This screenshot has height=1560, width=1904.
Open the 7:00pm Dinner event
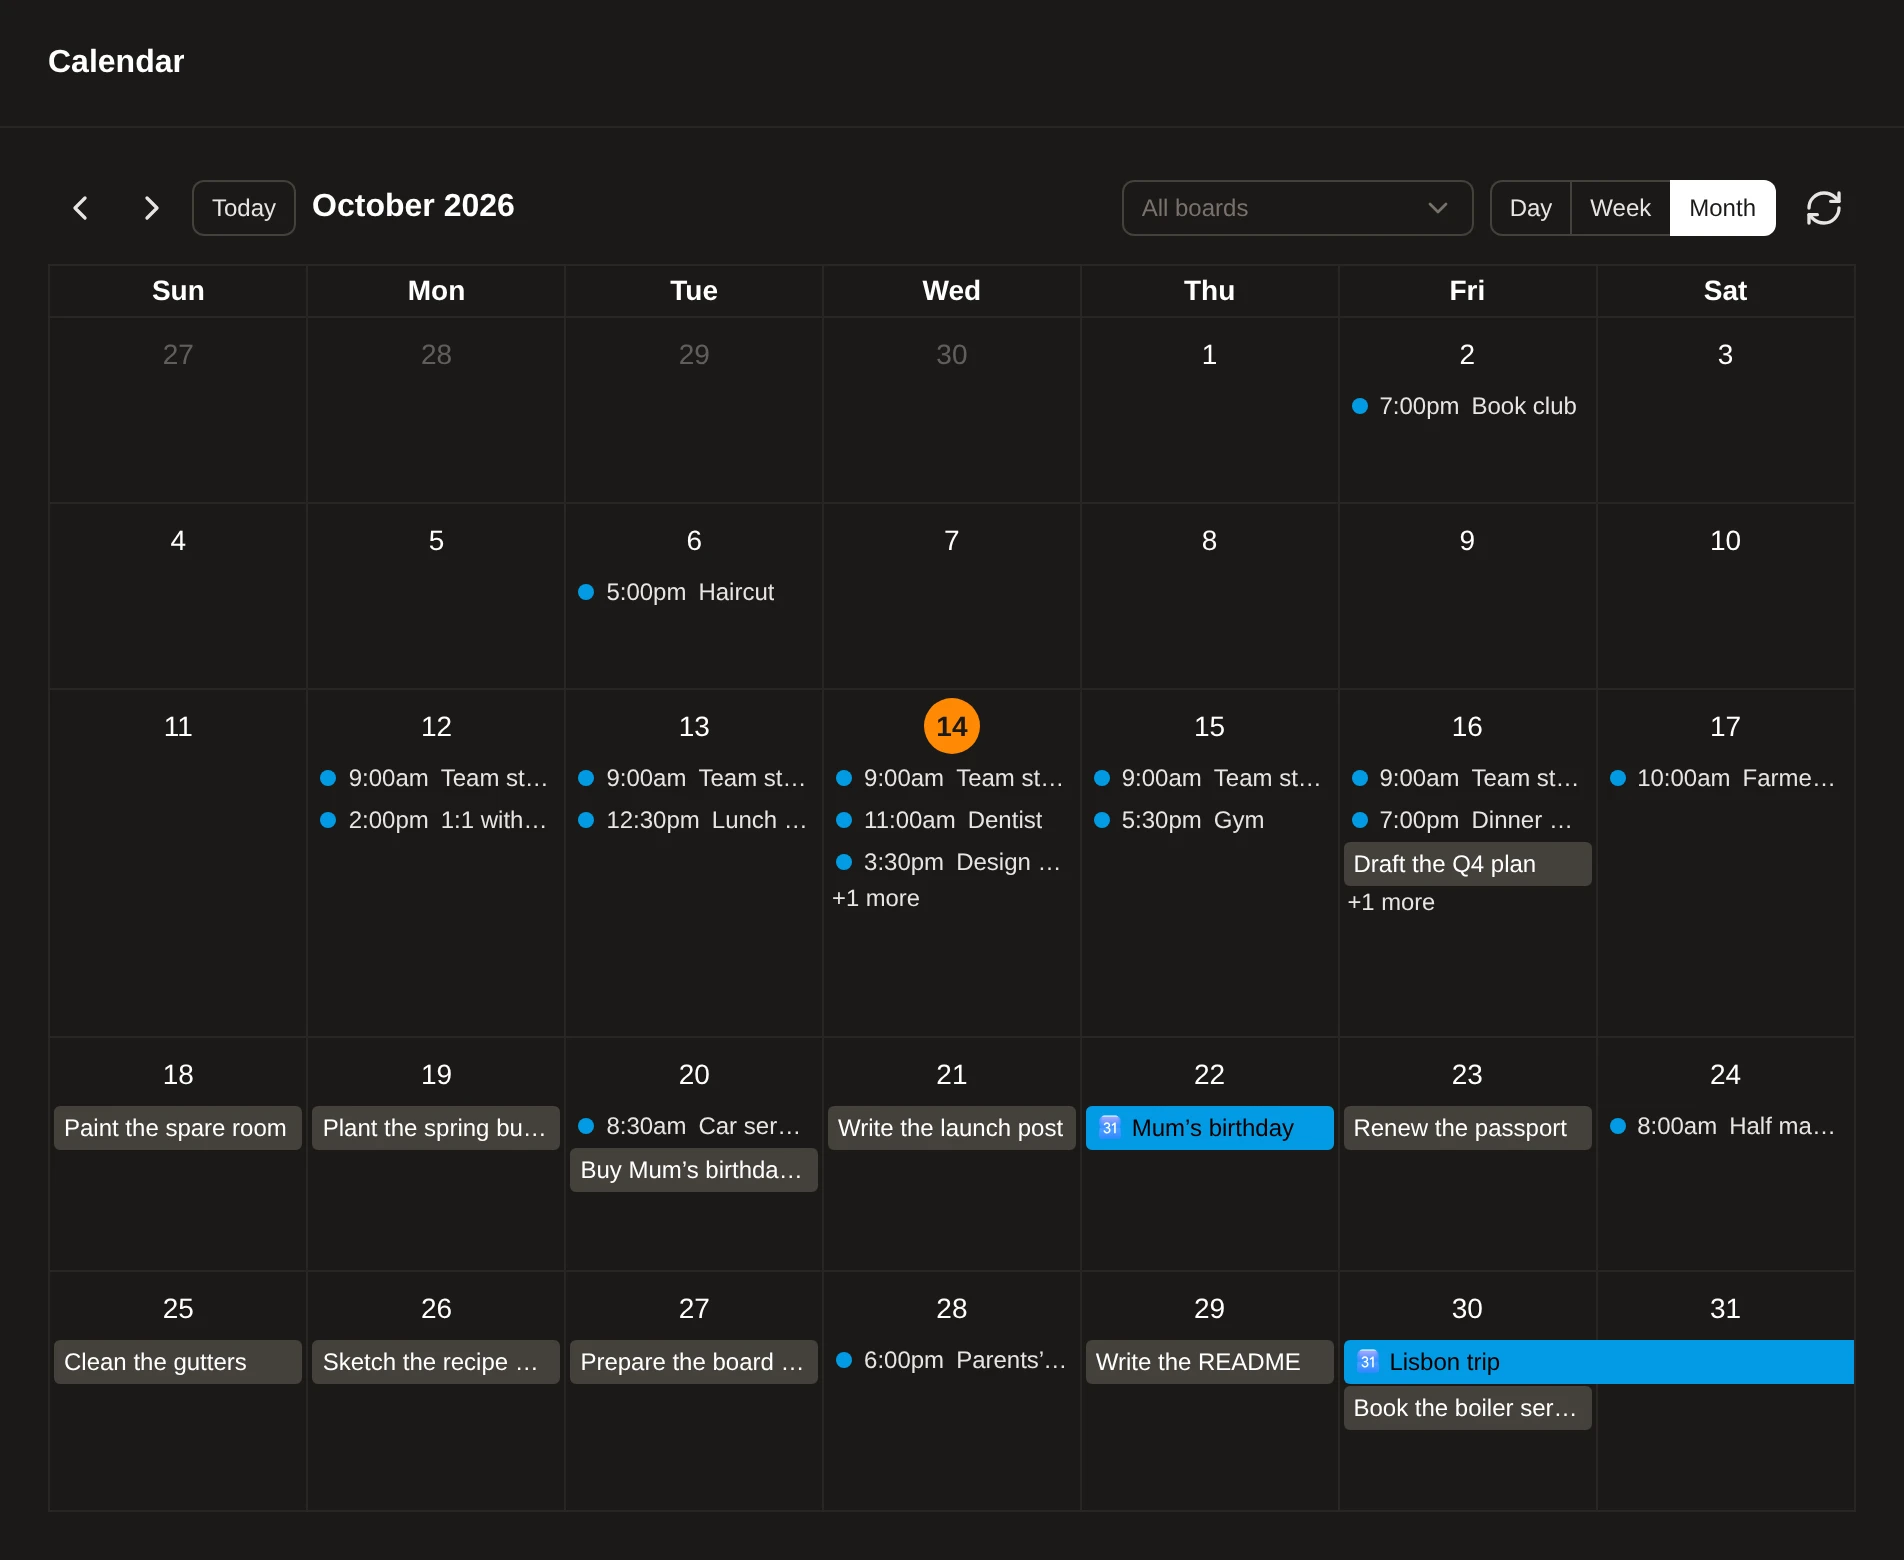point(1467,820)
